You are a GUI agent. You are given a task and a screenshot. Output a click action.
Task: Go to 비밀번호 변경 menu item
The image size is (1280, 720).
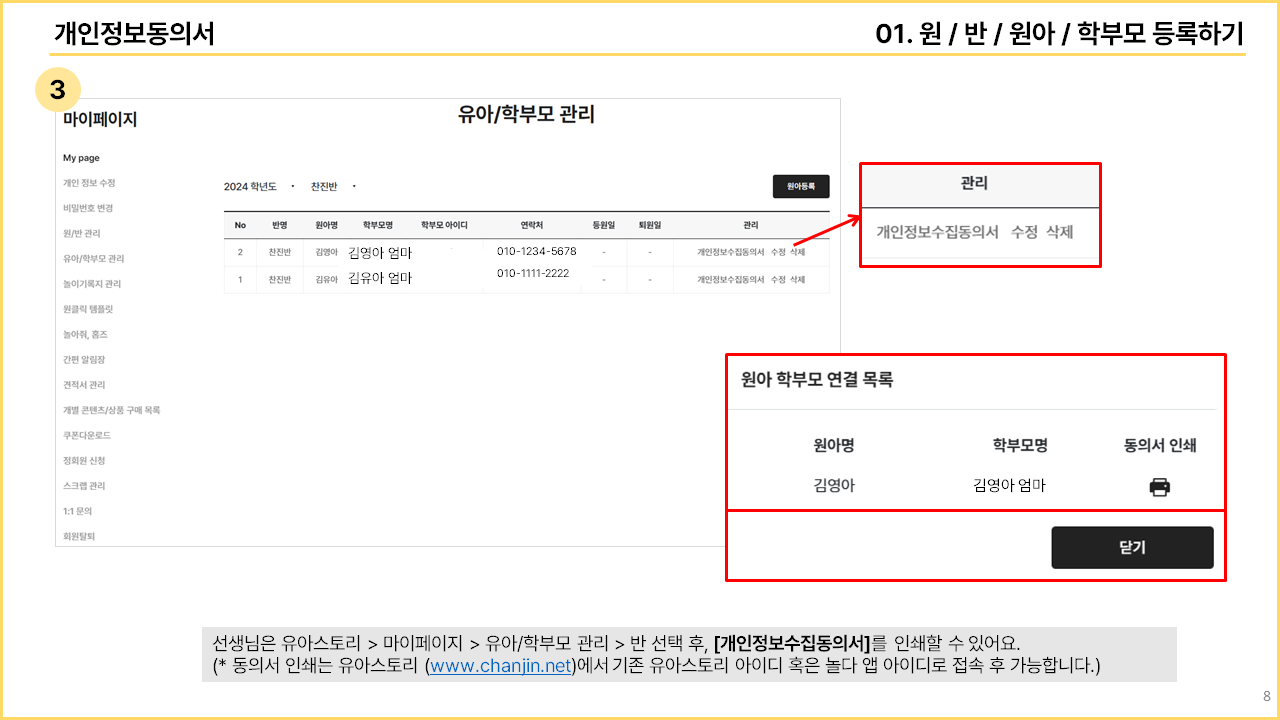click(x=88, y=208)
